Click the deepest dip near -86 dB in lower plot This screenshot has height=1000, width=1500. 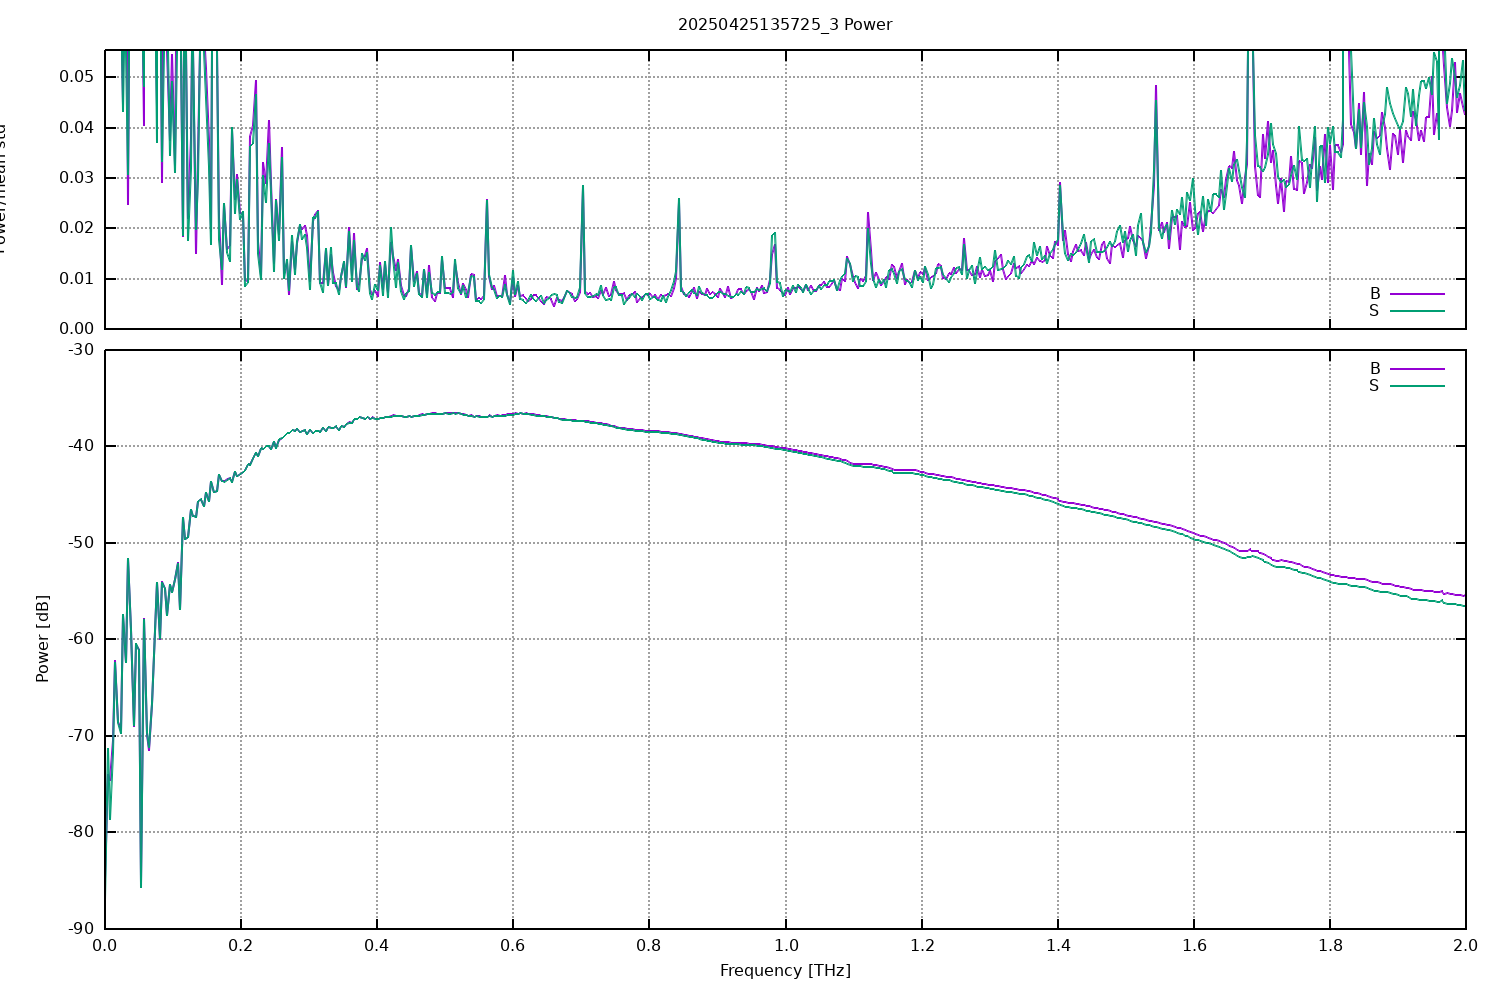[141, 886]
